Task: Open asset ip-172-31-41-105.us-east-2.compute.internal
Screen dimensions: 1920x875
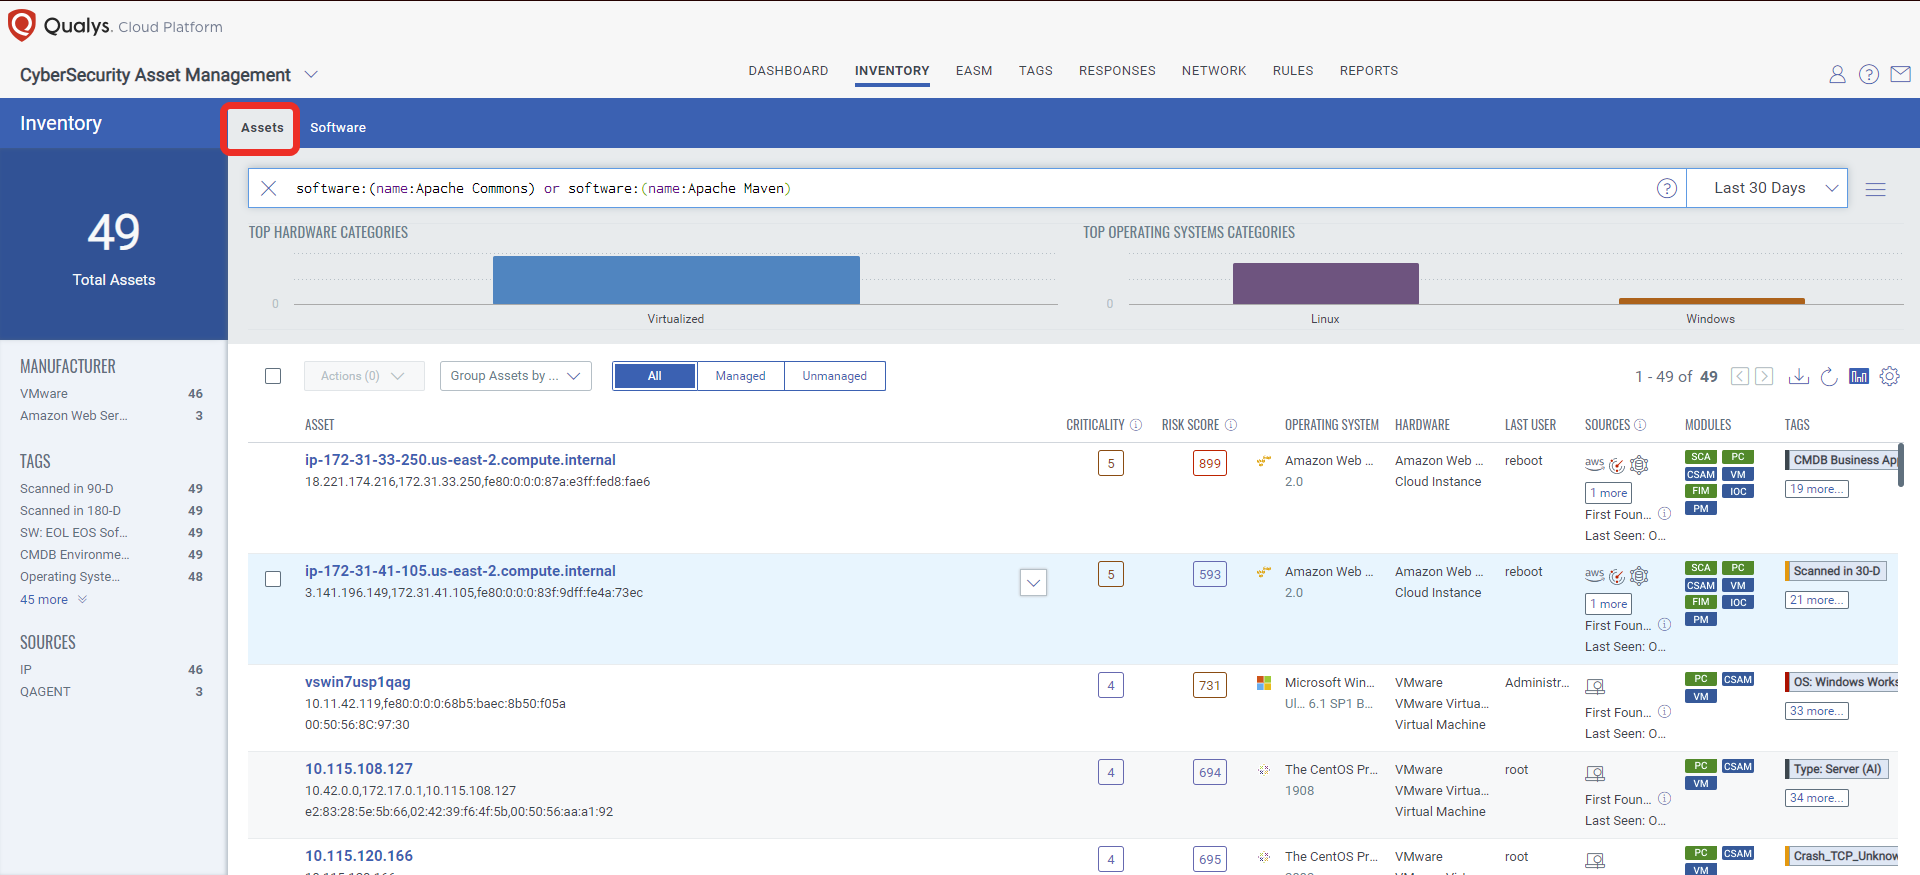Action: click(460, 571)
